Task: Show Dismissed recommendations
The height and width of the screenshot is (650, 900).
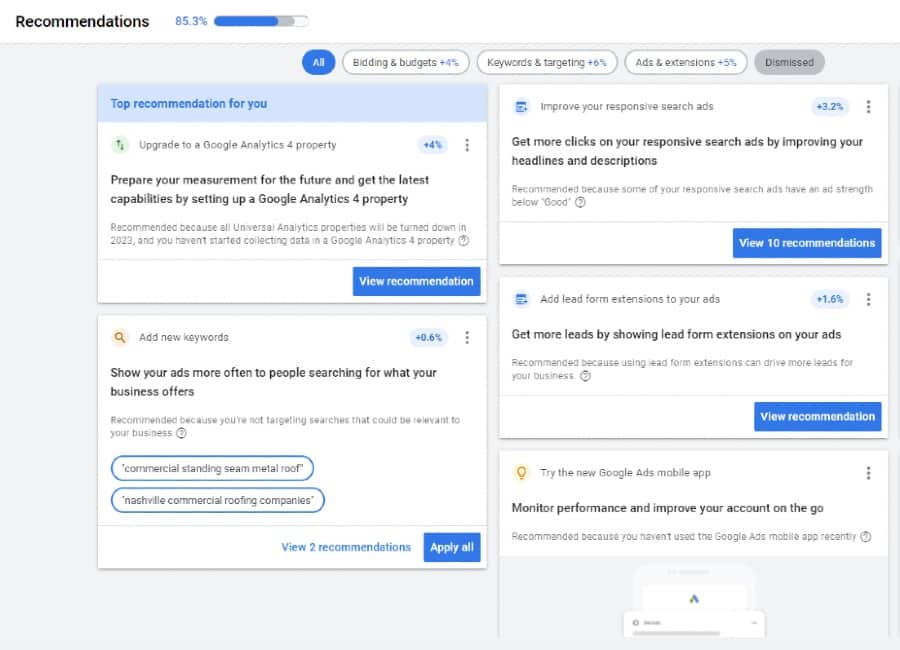Action: click(789, 62)
